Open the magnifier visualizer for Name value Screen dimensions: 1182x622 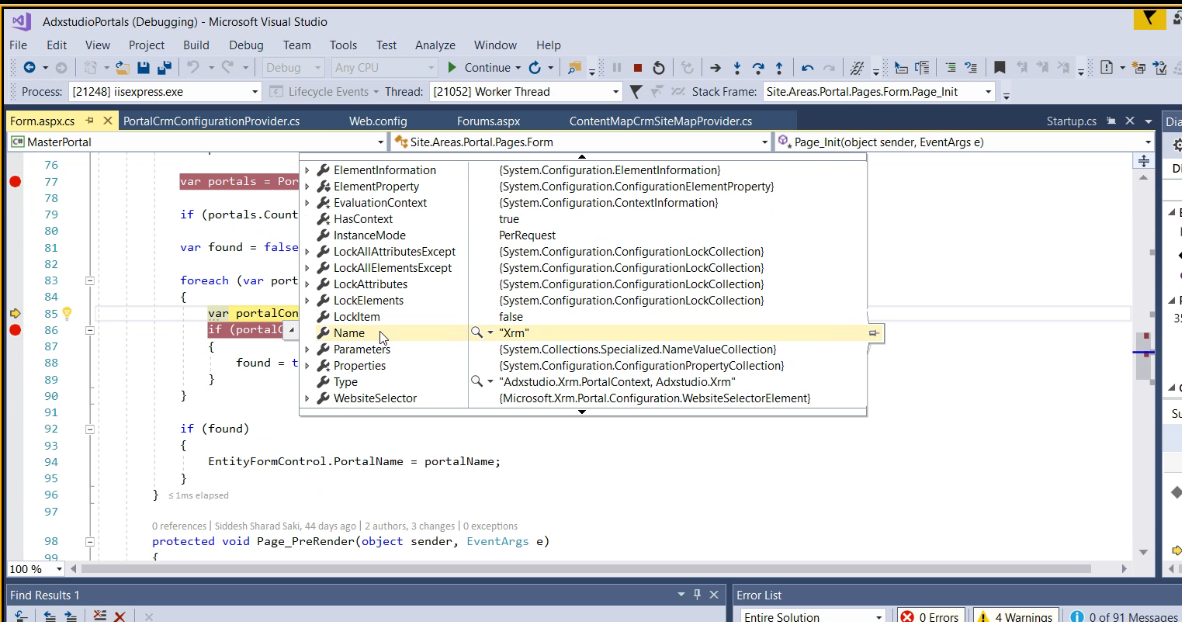tap(476, 332)
